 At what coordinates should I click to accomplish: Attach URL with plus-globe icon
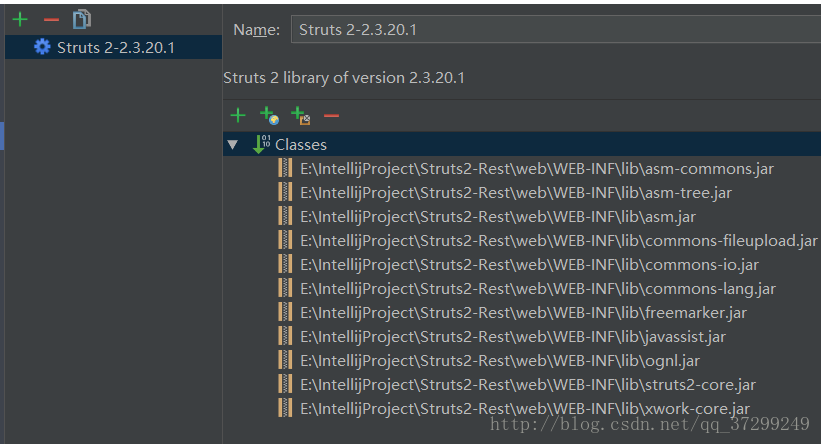click(269, 115)
